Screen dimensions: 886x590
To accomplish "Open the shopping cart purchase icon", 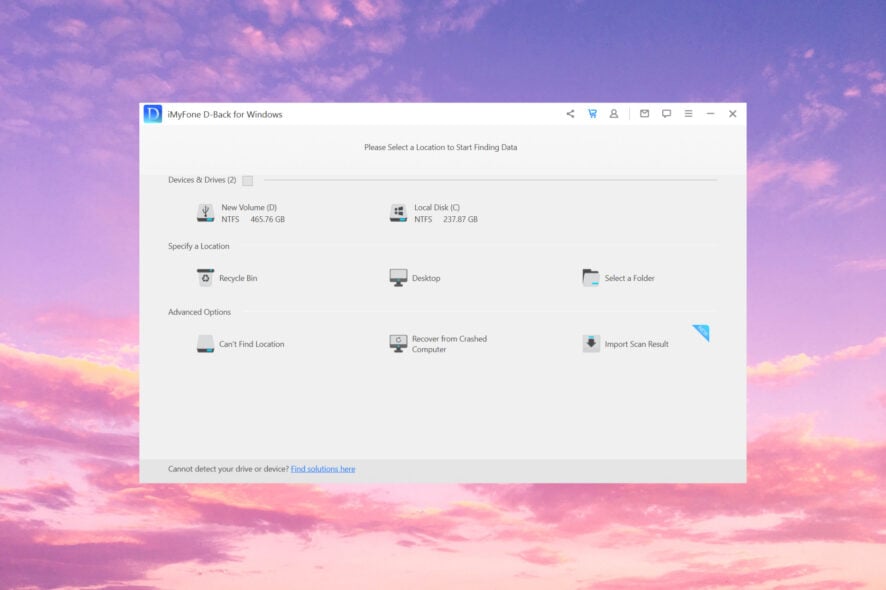I will (x=592, y=114).
